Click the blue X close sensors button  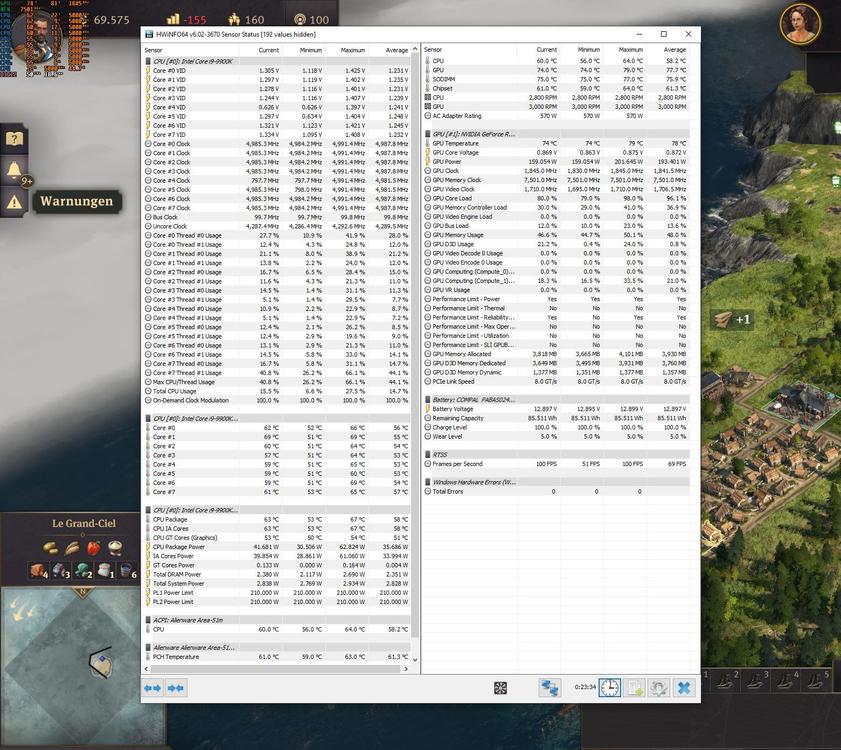[x=684, y=688]
